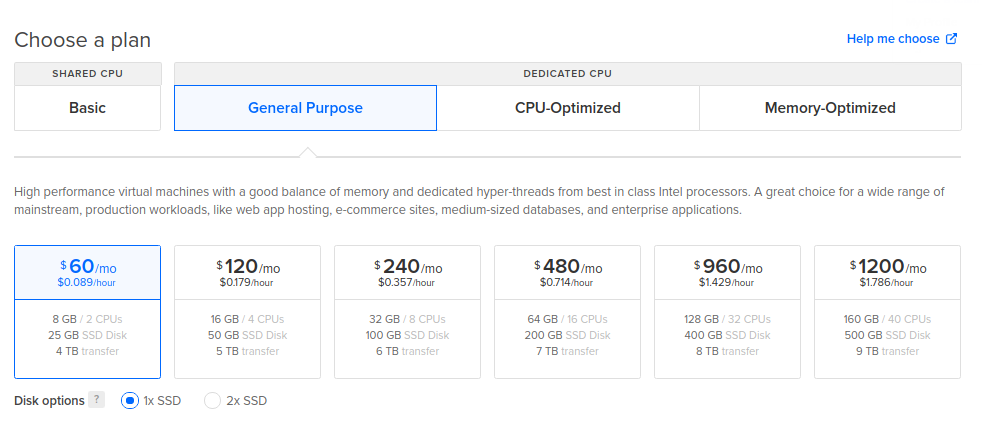This screenshot has width=982, height=426.
Task: Pick the $1200/mo plan with 160 GB
Action: (x=887, y=312)
